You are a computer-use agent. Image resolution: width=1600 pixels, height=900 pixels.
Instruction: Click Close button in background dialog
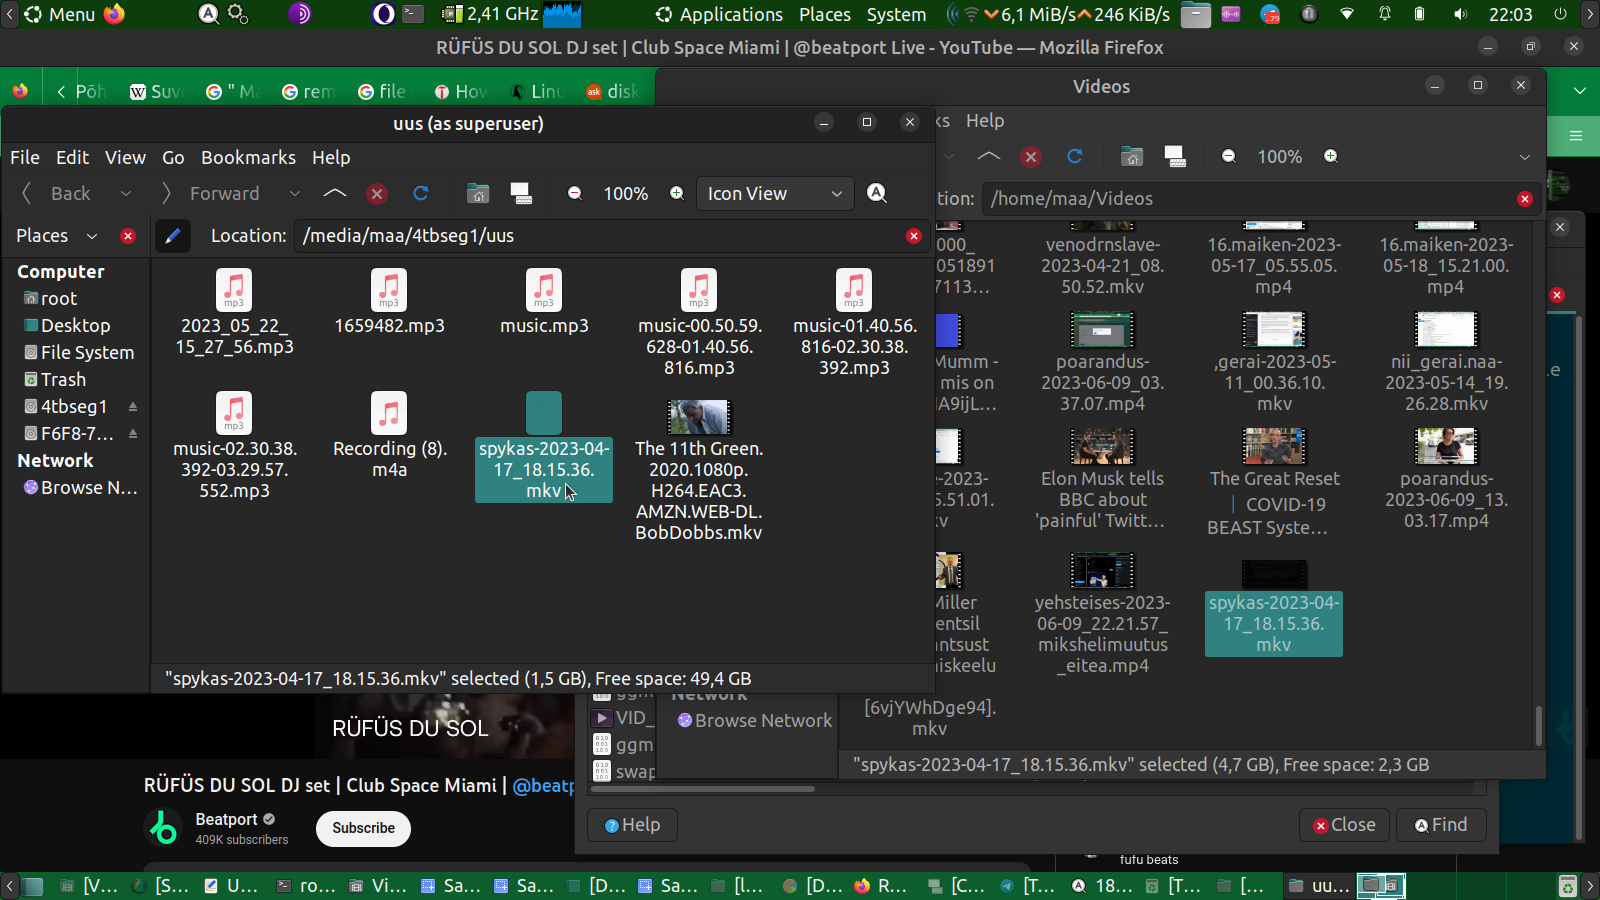pyautogui.click(x=1344, y=825)
